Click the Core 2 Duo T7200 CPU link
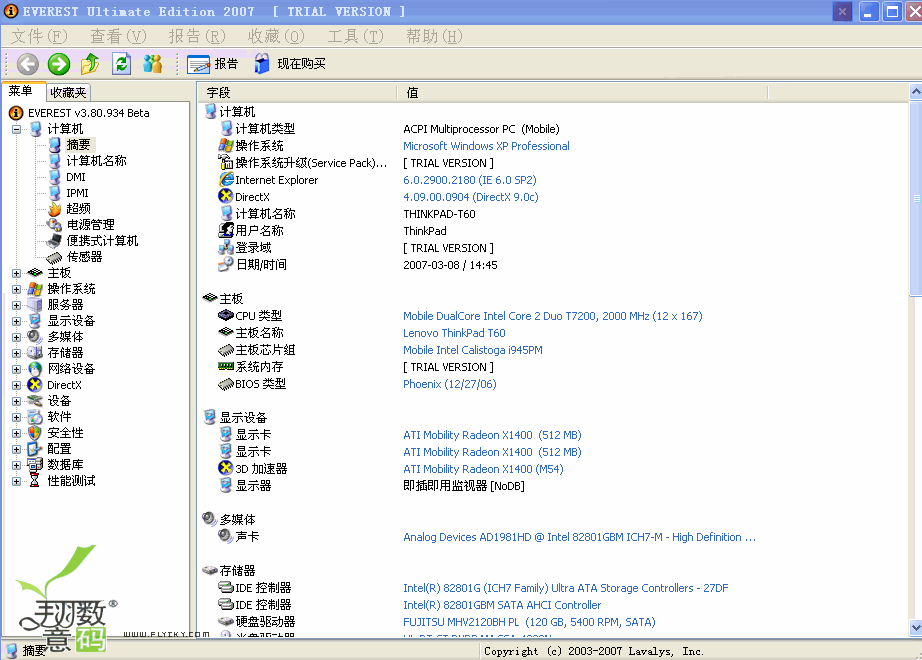The image size is (922, 660). tap(553, 316)
